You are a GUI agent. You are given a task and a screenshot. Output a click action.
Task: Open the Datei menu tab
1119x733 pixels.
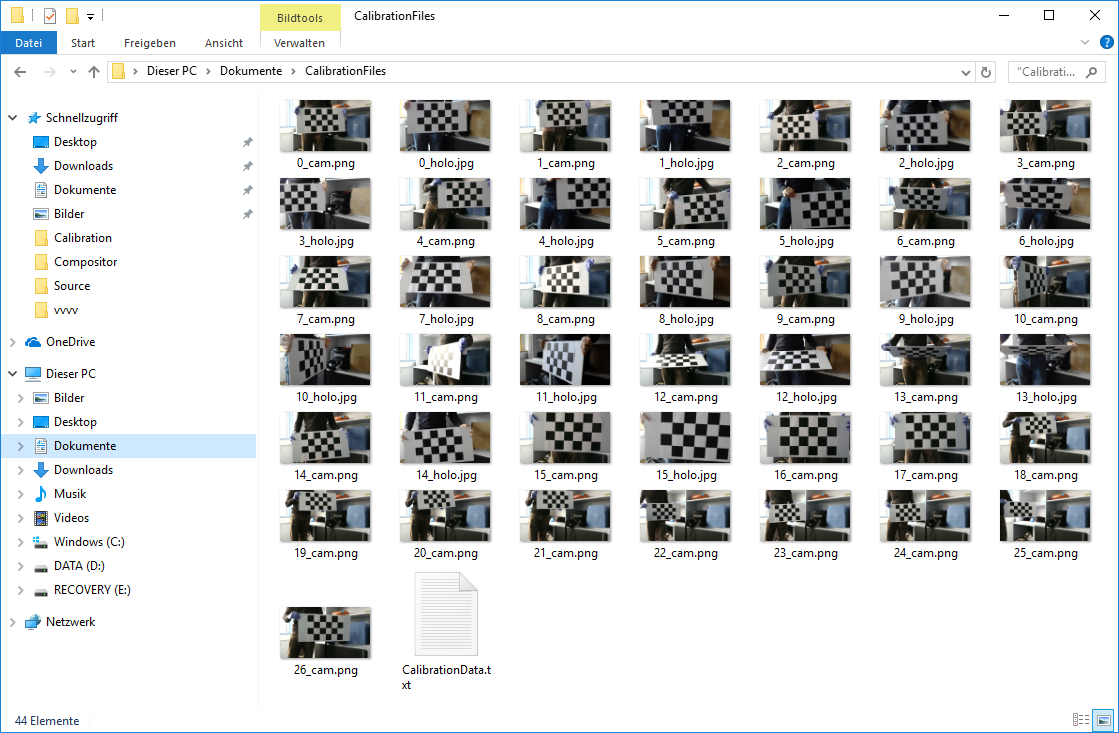(29, 43)
